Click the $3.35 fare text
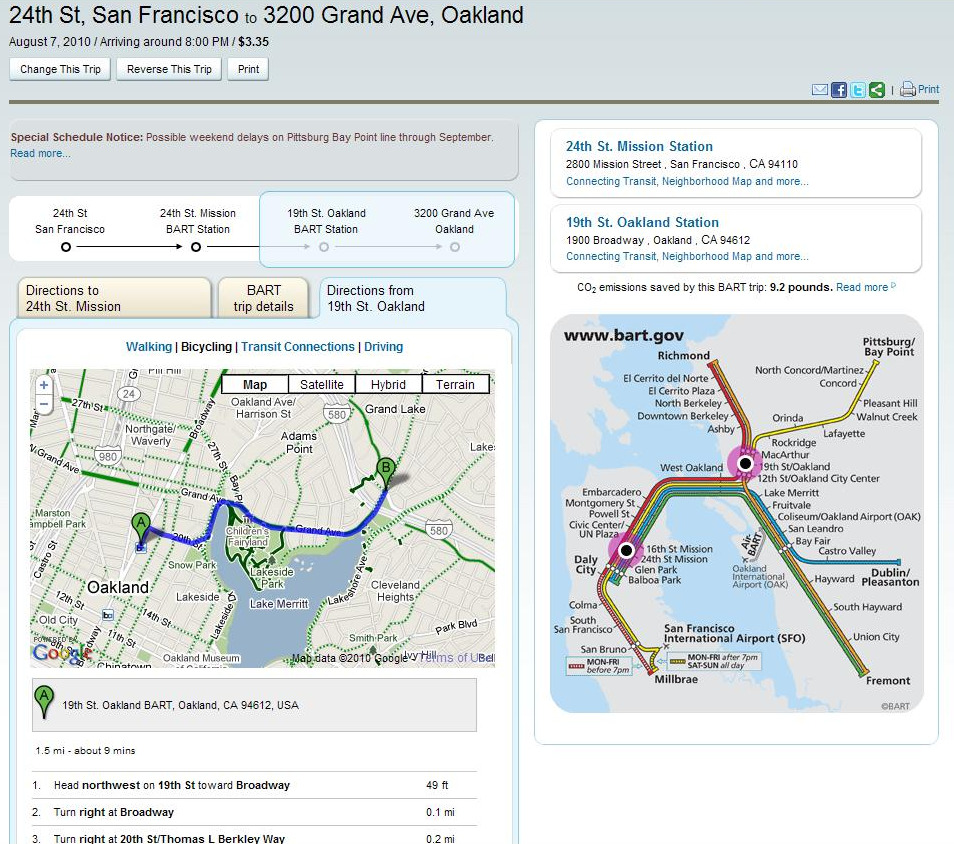The image size is (954, 844). 253,42
